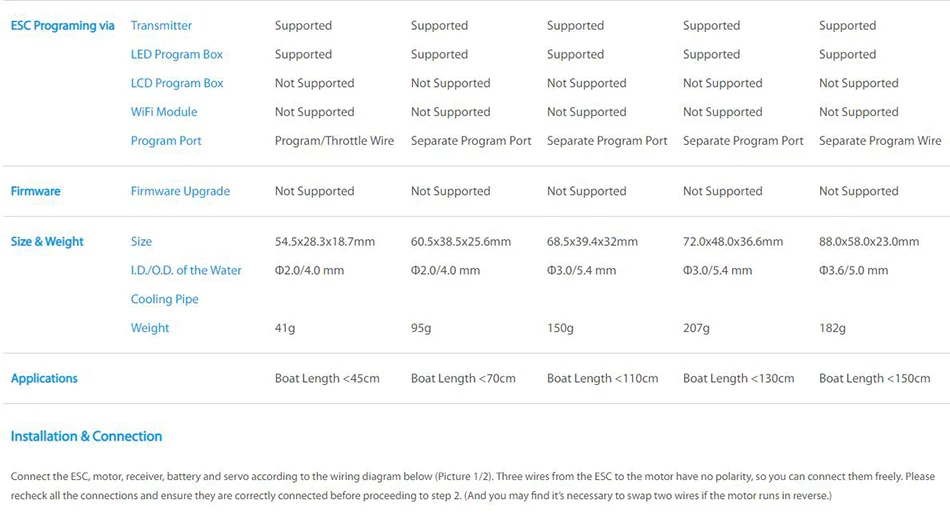This screenshot has width=950, height=520.
Task: Click Boat Length <45cm cell
Action: (327, 379)
